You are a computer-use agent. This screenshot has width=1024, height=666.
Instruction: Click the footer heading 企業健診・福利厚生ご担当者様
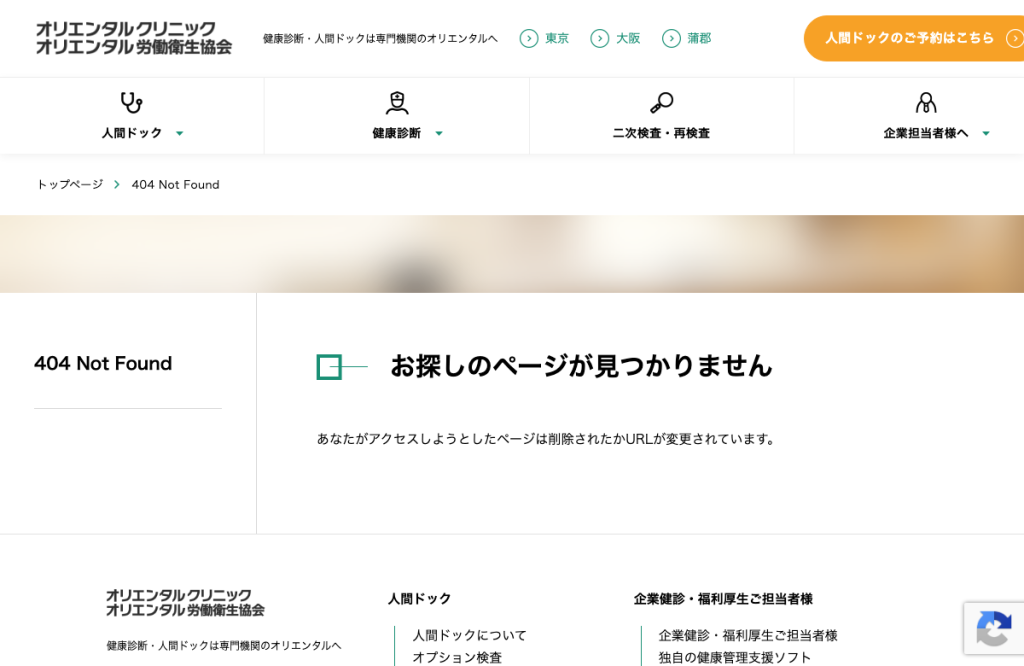click(x=723, y=599)
